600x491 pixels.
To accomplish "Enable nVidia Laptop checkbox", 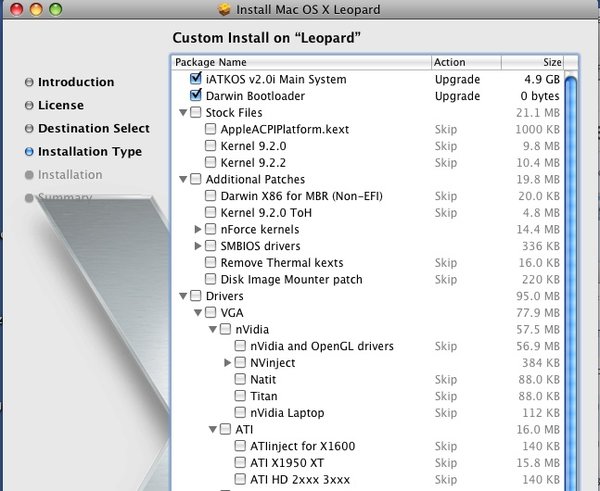I will 240,413.
